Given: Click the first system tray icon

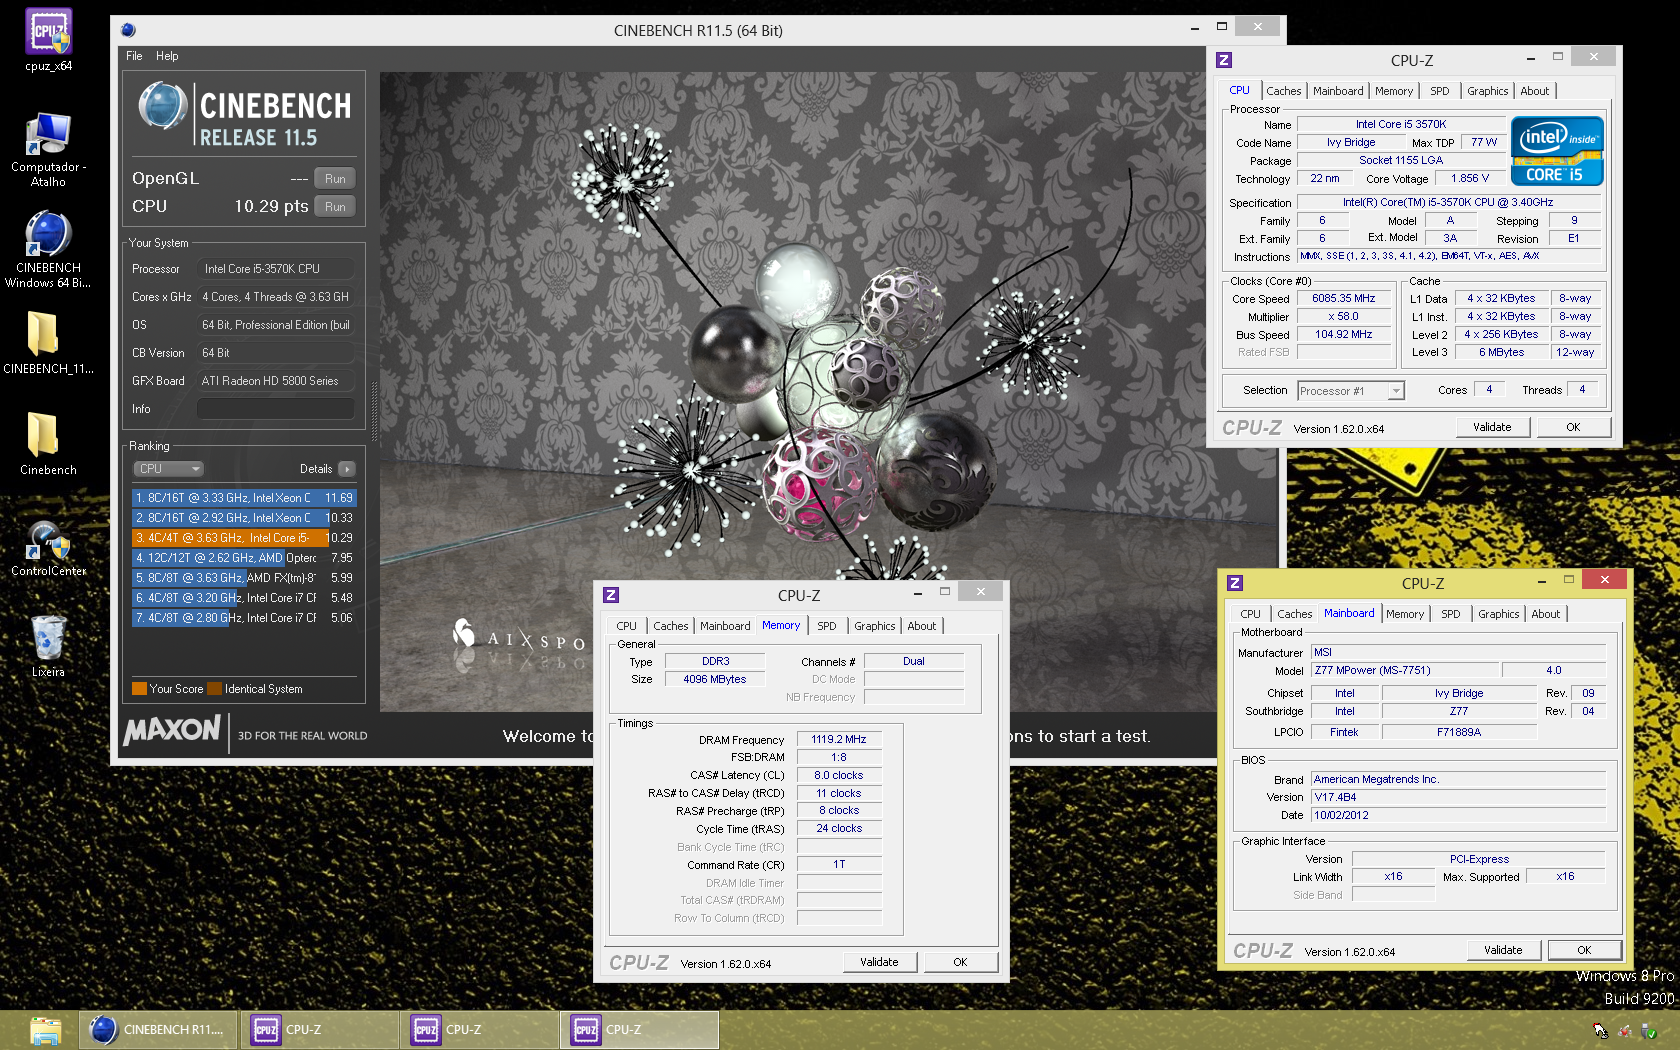Looking at the screenshot, I should pos(1600,1030).
